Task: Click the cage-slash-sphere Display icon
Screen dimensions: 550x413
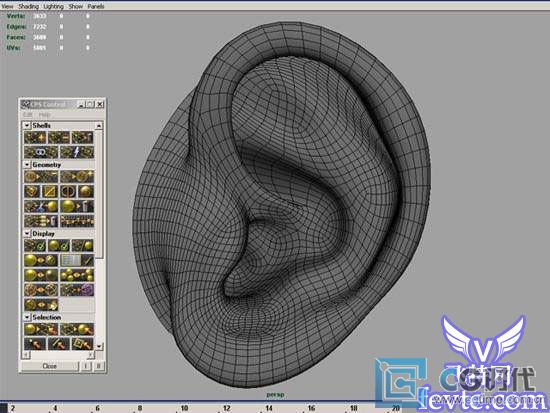Action: pyautogui.click(x=82, y=245)
